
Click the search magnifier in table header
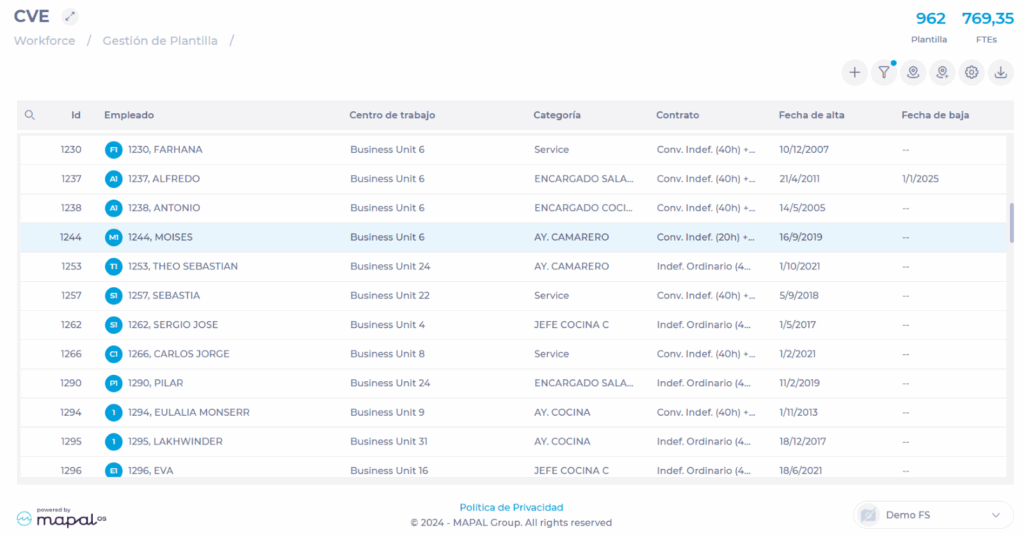point(30,115)
